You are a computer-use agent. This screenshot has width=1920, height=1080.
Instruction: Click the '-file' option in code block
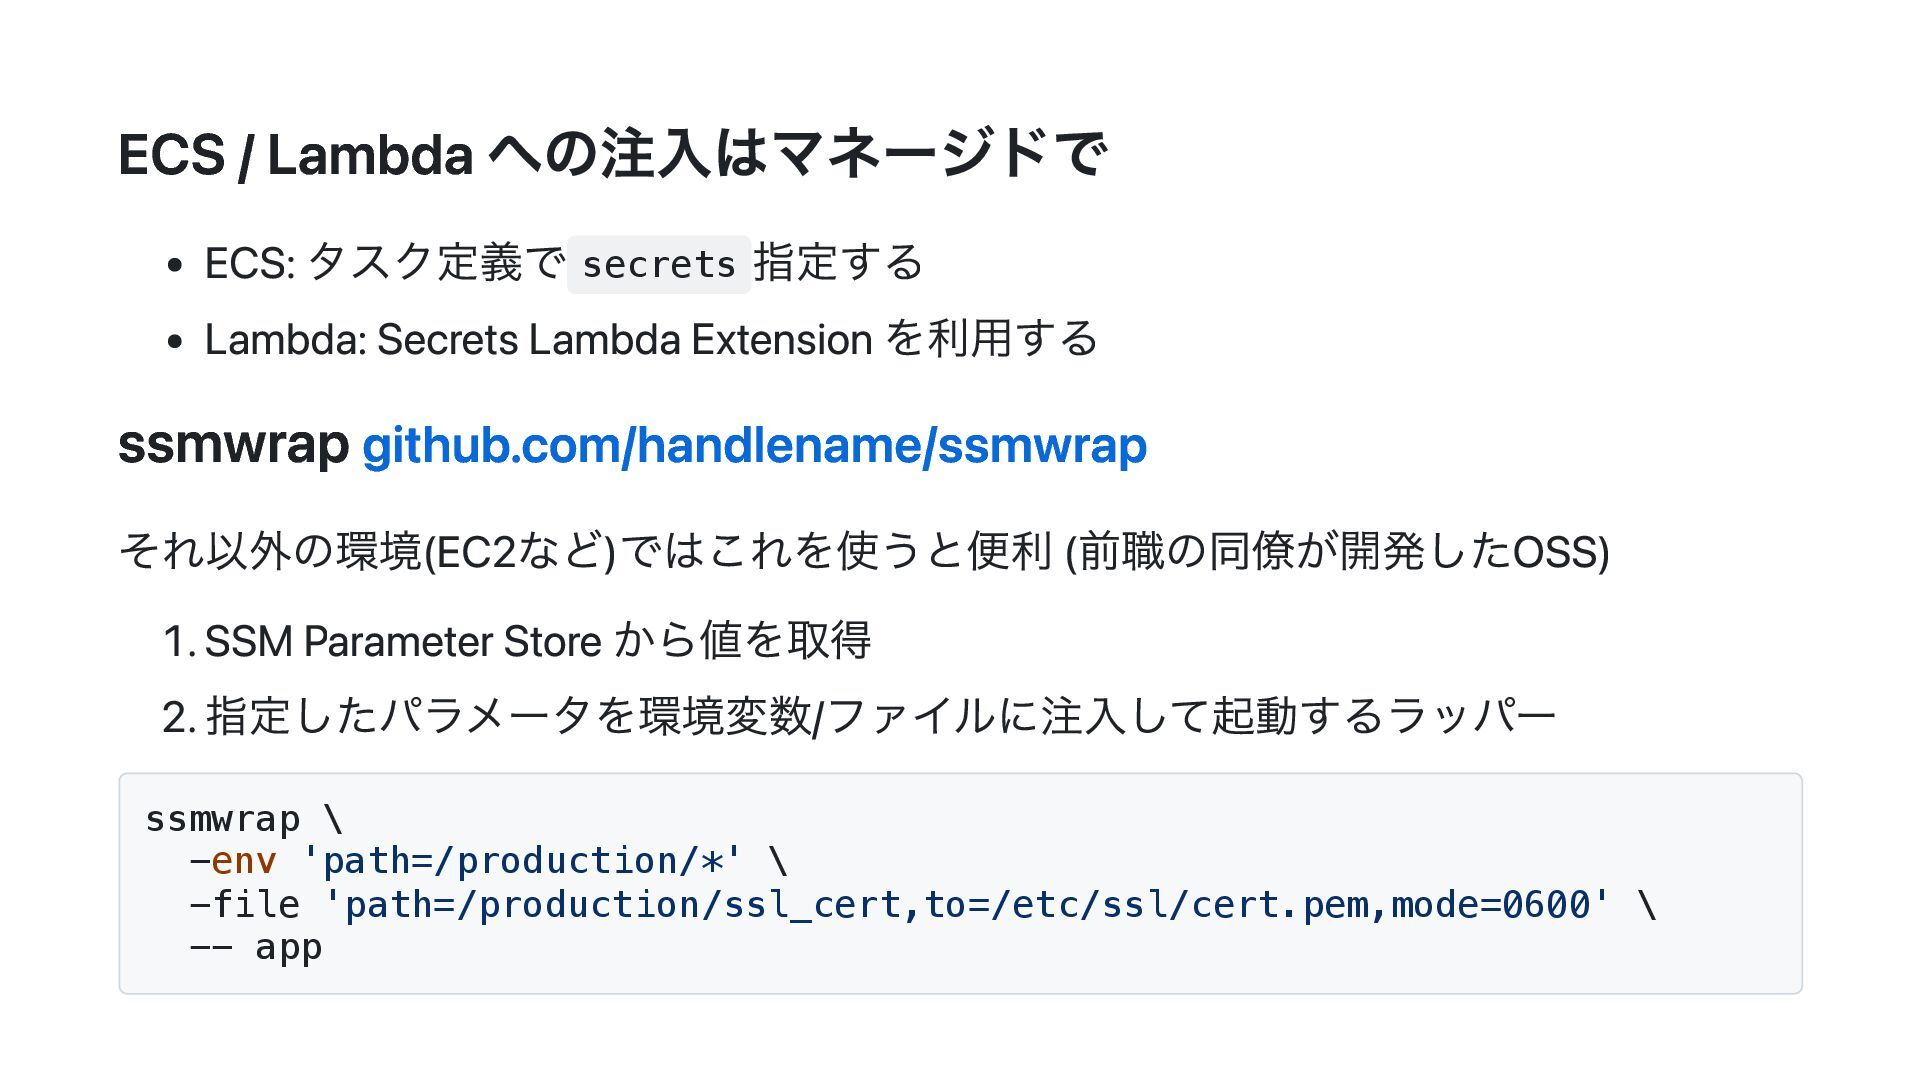(x=244, y=905)
